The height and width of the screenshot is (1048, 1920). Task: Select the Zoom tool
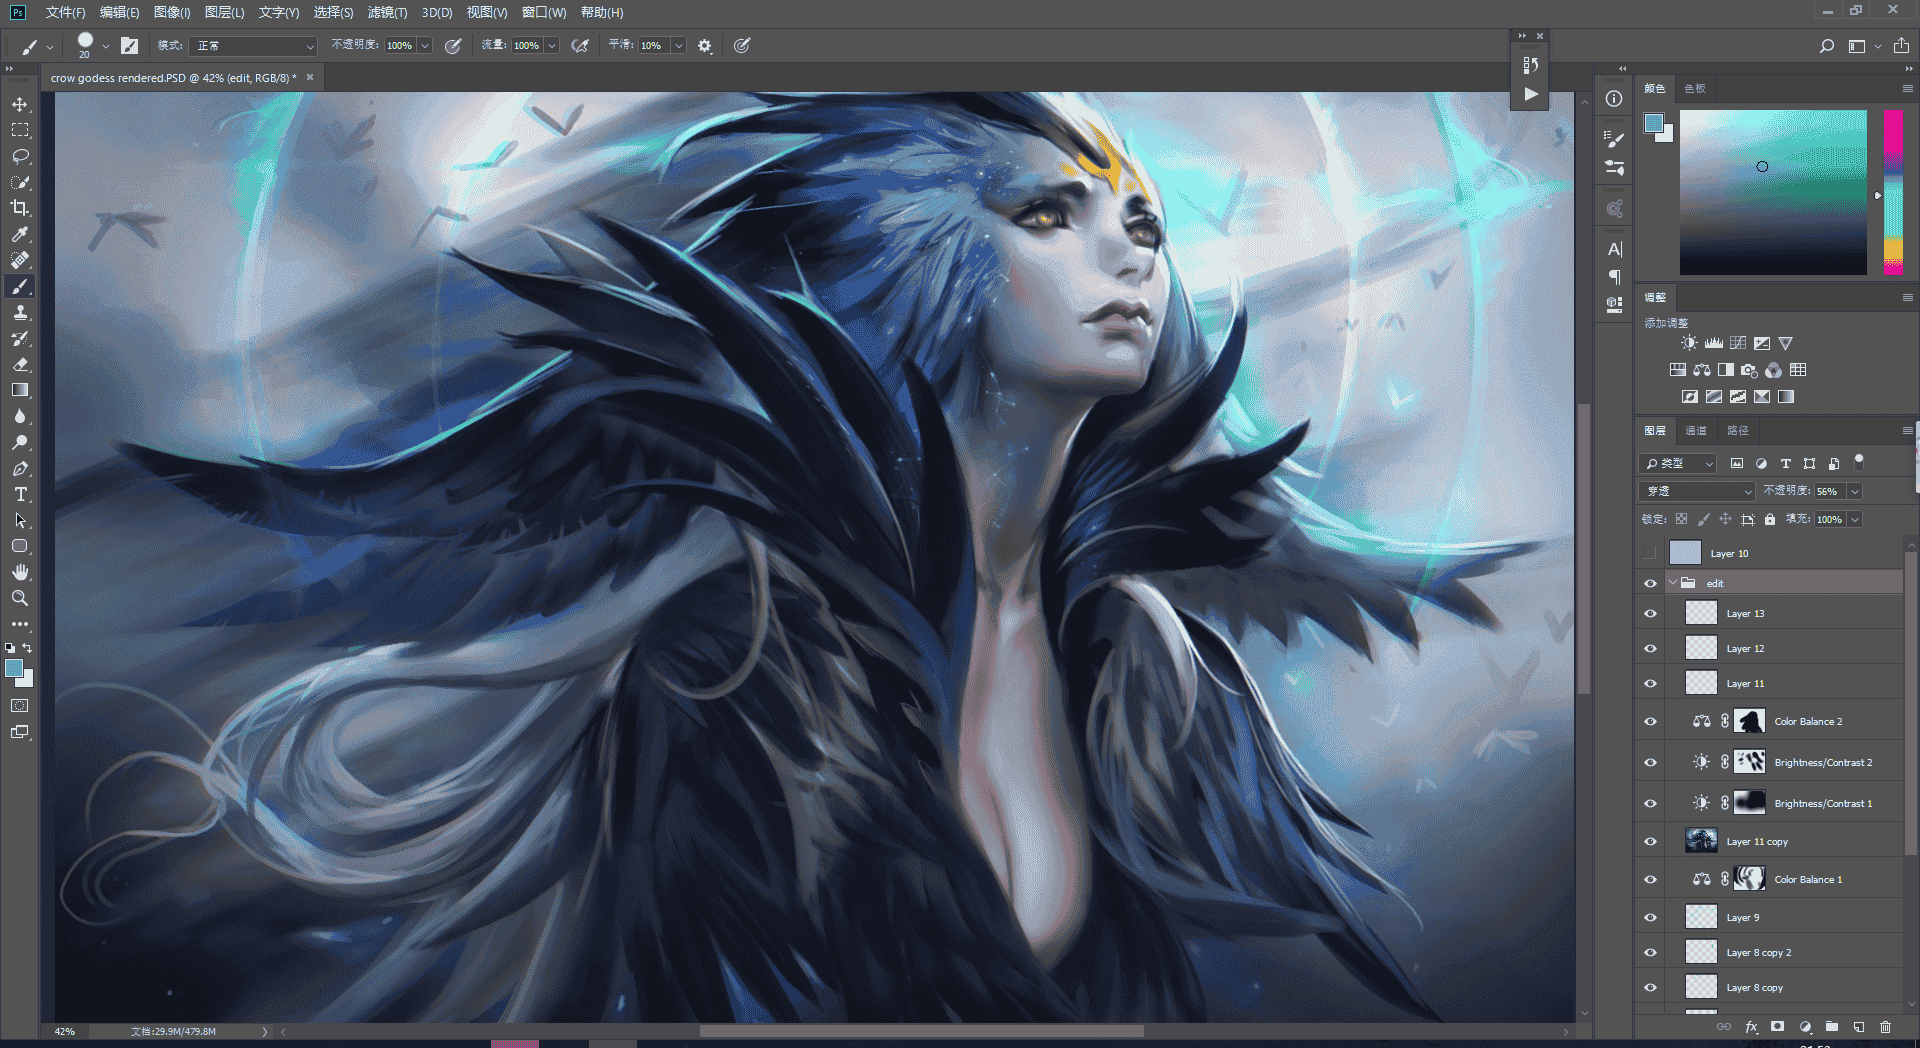[20, 598]
